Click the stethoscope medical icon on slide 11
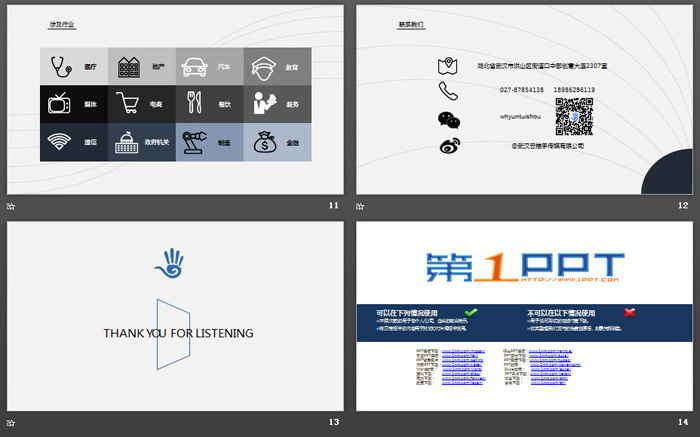The width and height of the screenshot is (700, 437). tap(62, 67)
